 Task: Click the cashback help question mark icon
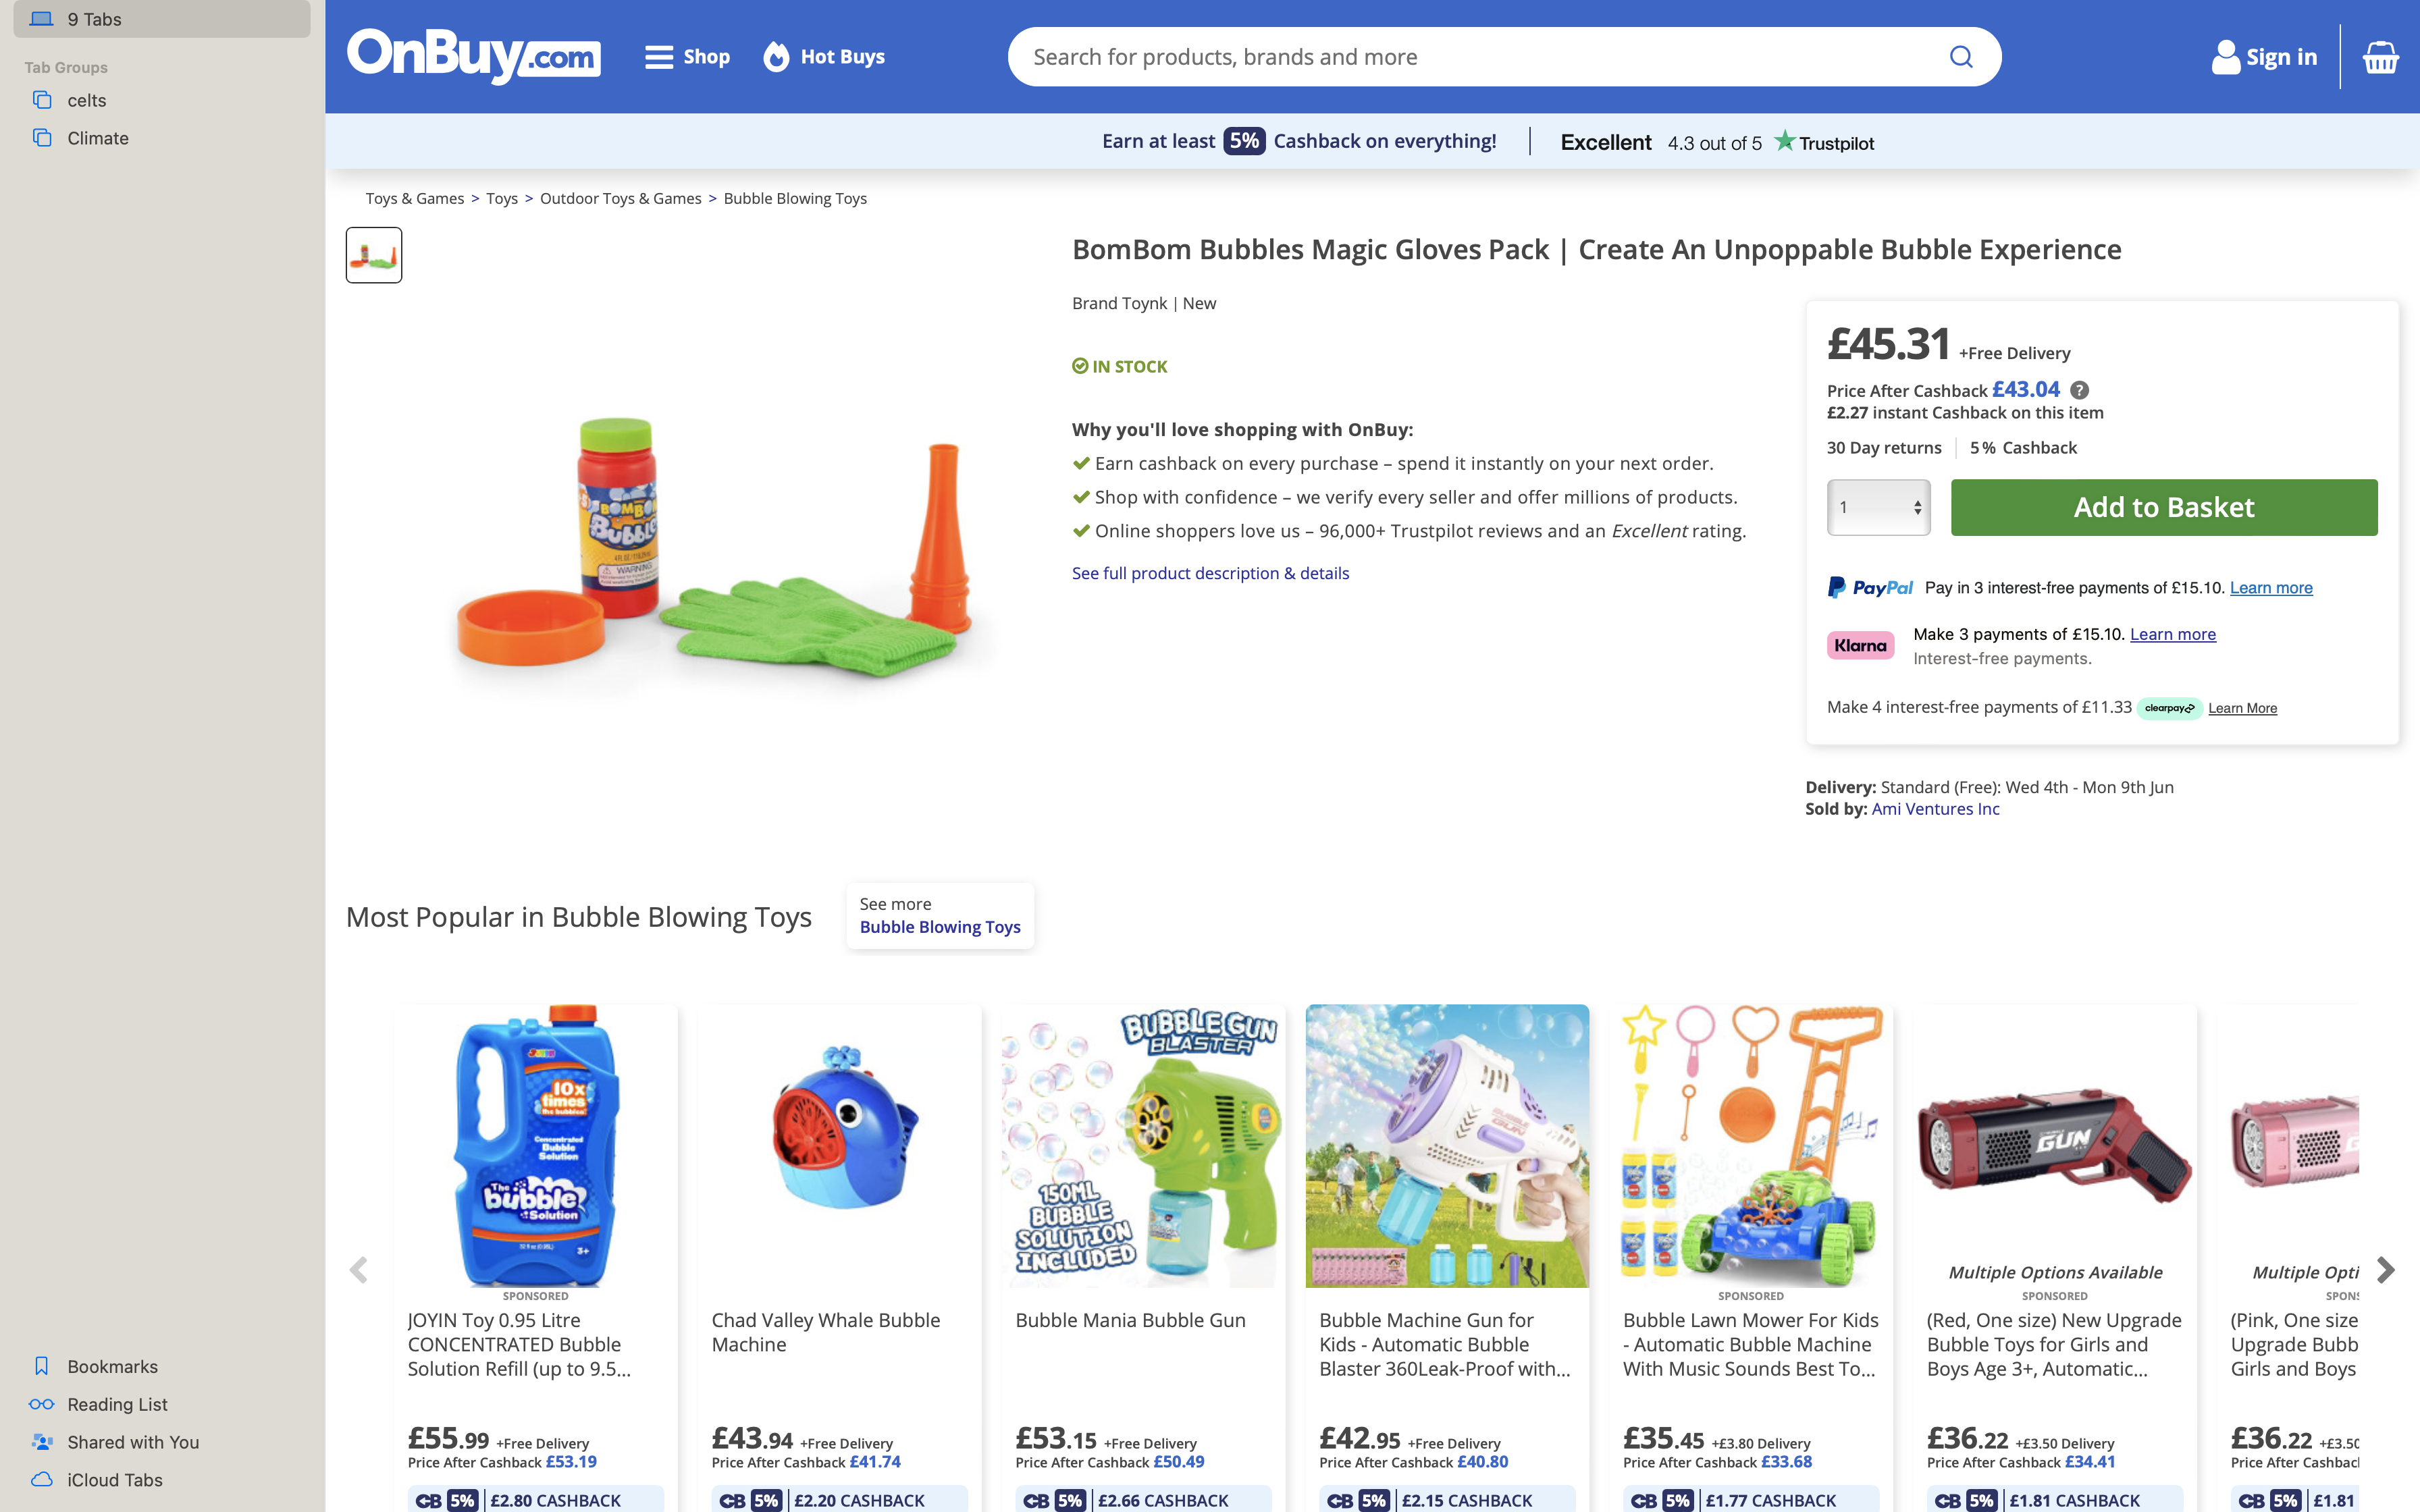click(2079, 390)
